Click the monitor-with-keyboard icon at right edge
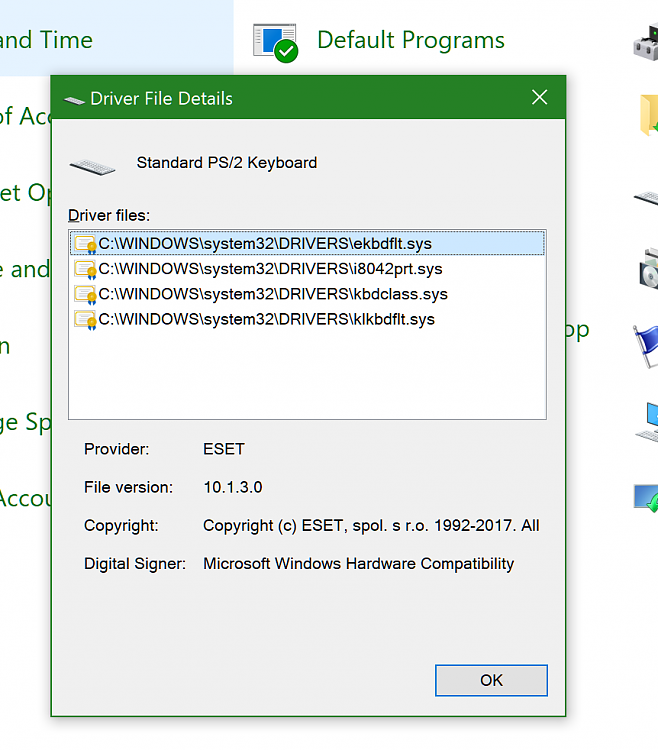Screen dimensions: 658x750 [646, 422]
